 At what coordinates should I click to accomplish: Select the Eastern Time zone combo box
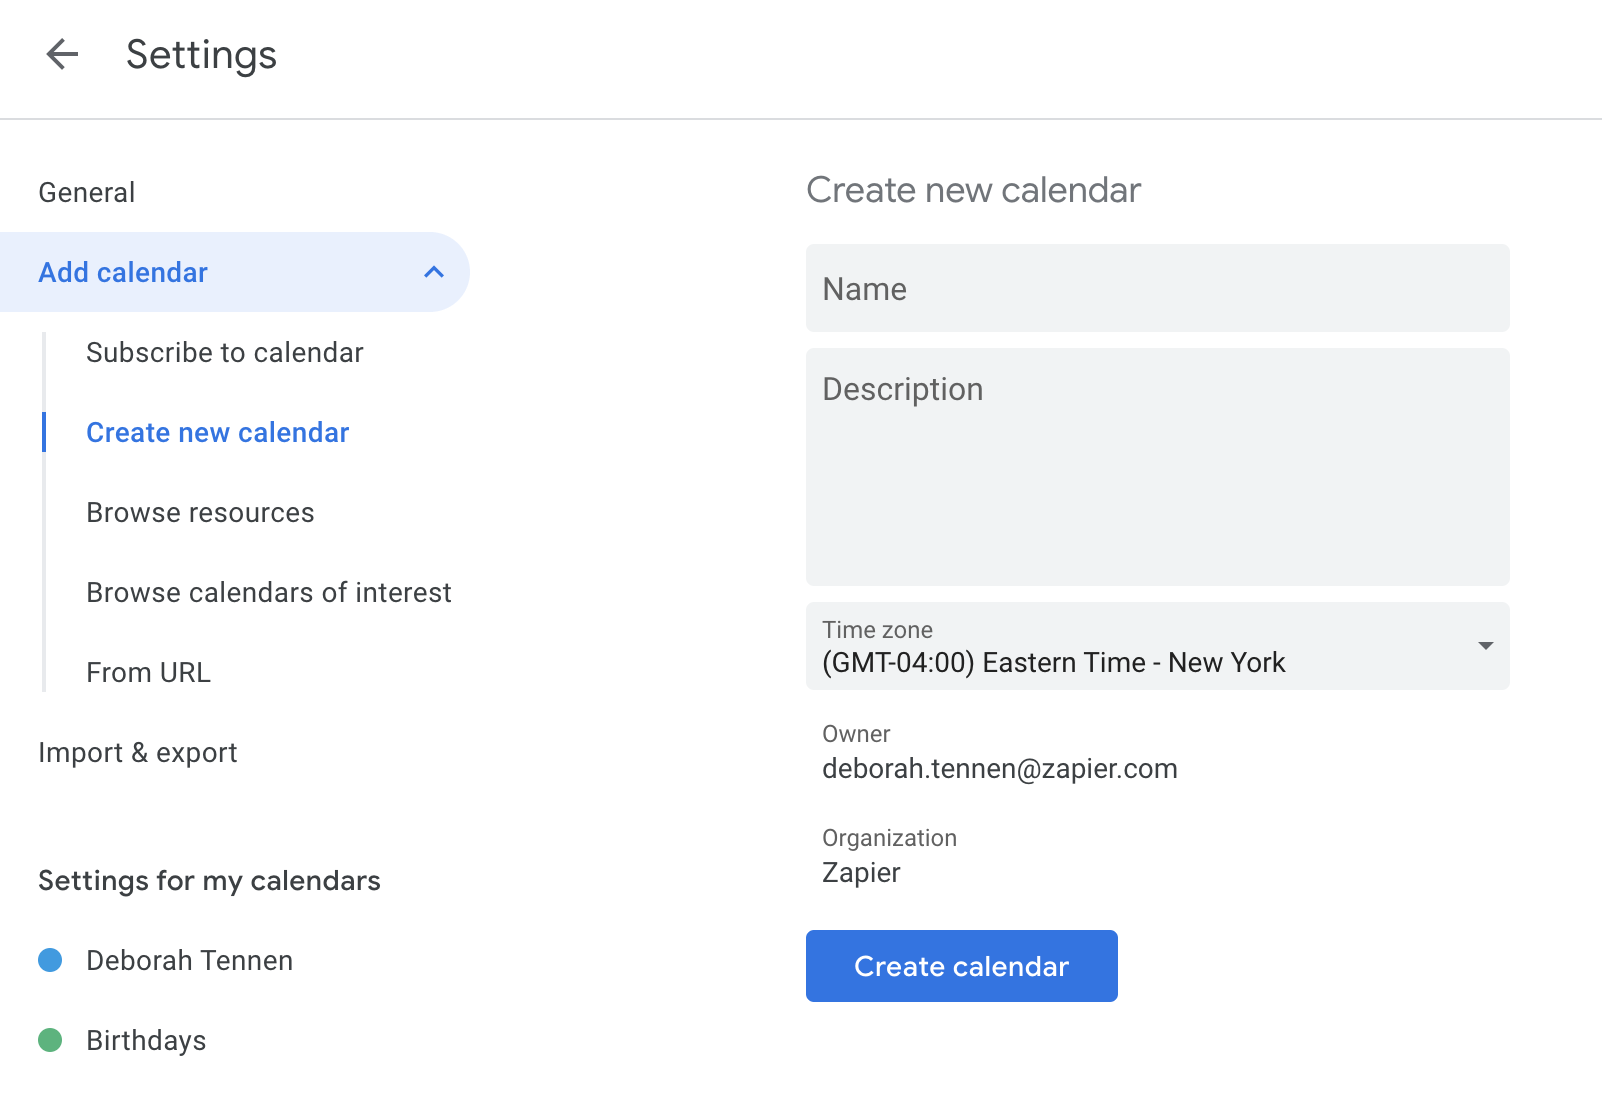coord(1157,646)
